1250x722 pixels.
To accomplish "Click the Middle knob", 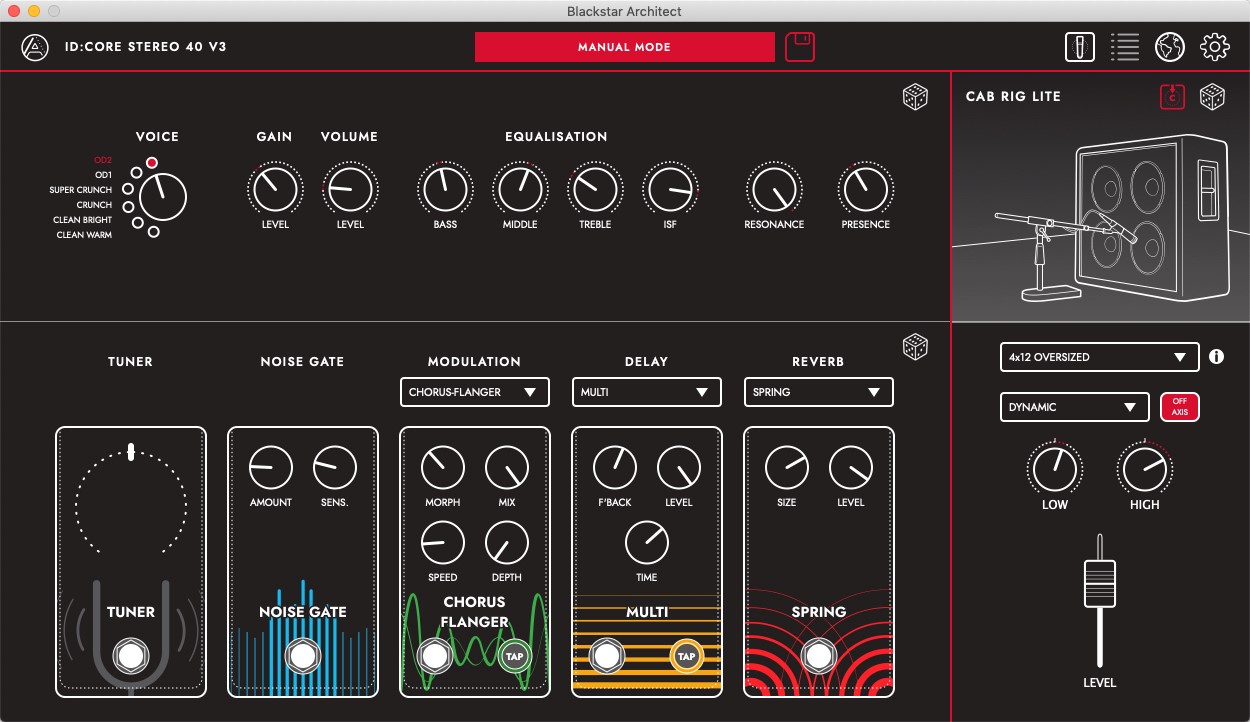I will pyautogui.click(x=520, y=188).
